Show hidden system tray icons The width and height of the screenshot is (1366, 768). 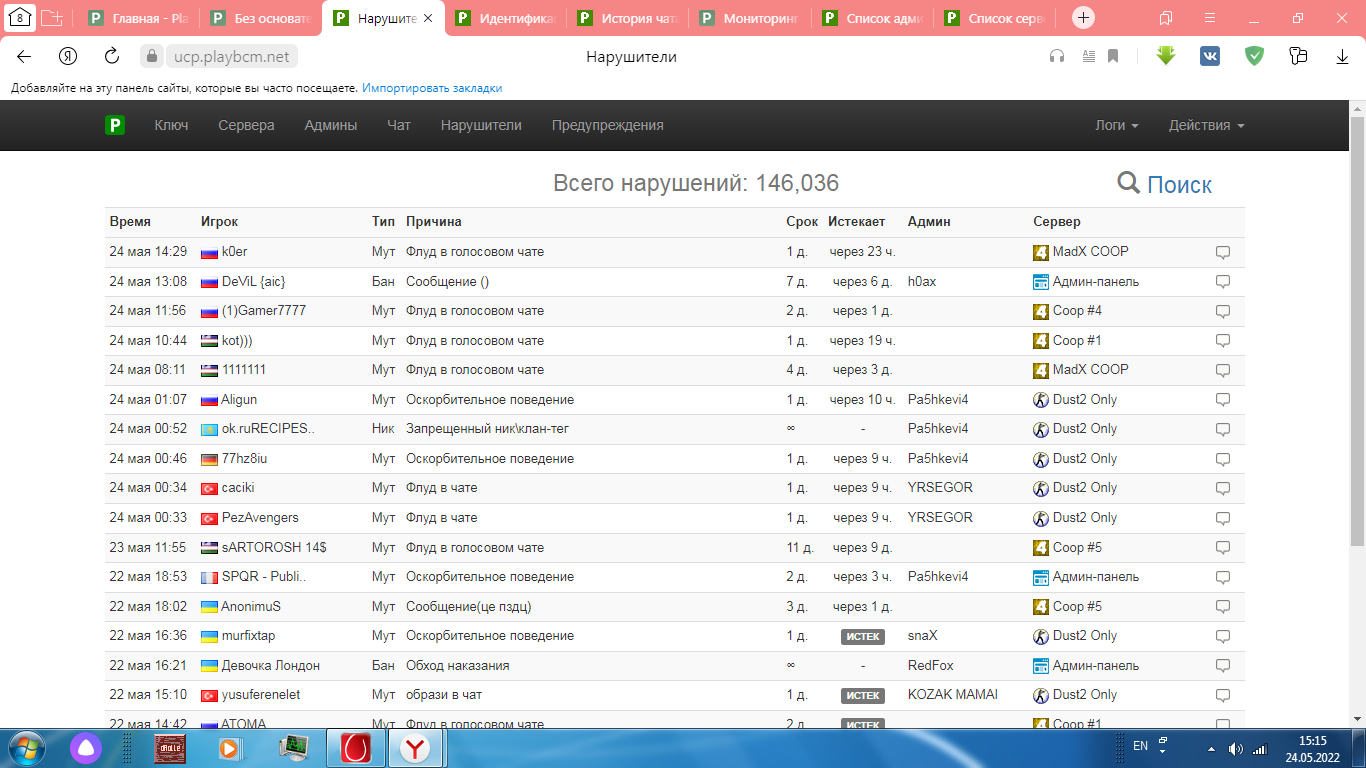(x=1211, y=748)
